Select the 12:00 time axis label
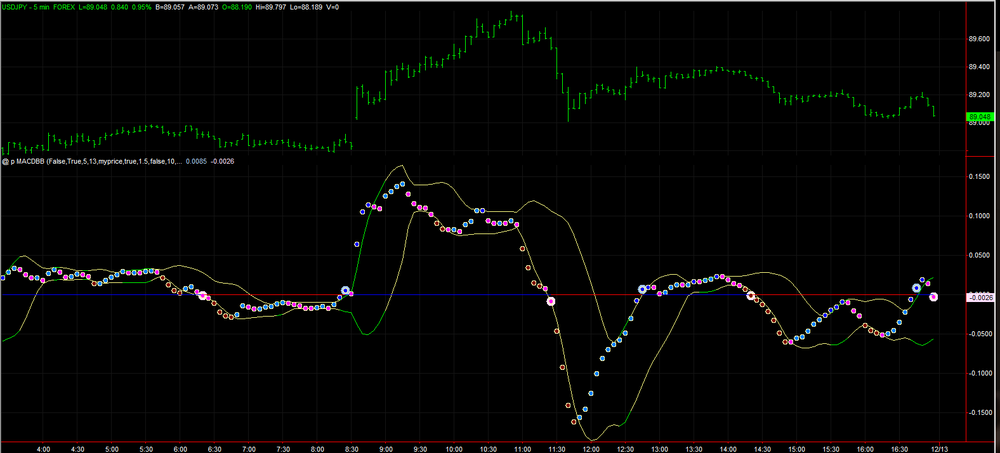1000x453 pixels. pos(591,449)
